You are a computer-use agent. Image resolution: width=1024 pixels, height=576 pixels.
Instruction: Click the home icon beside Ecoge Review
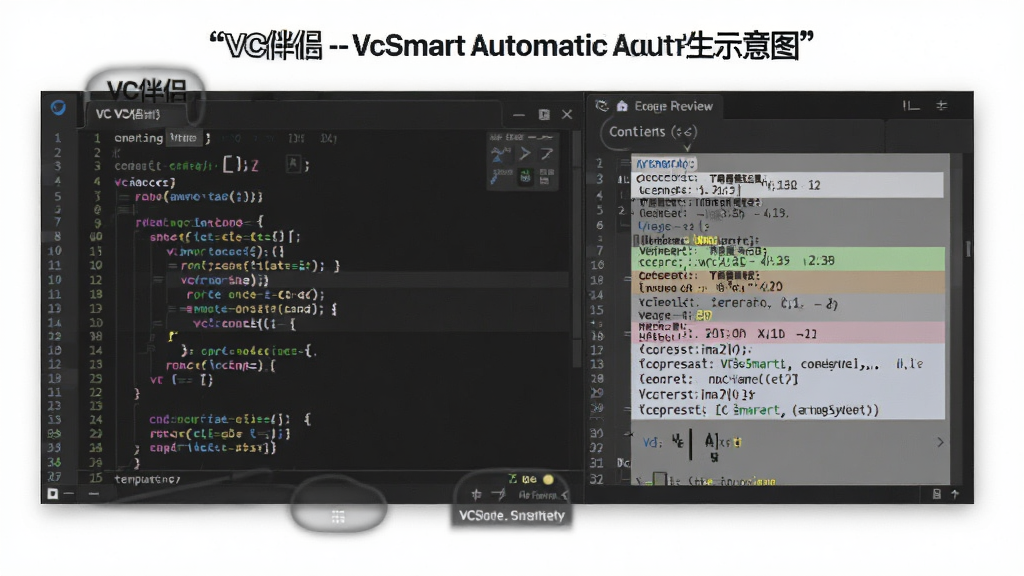click(622, 106)
